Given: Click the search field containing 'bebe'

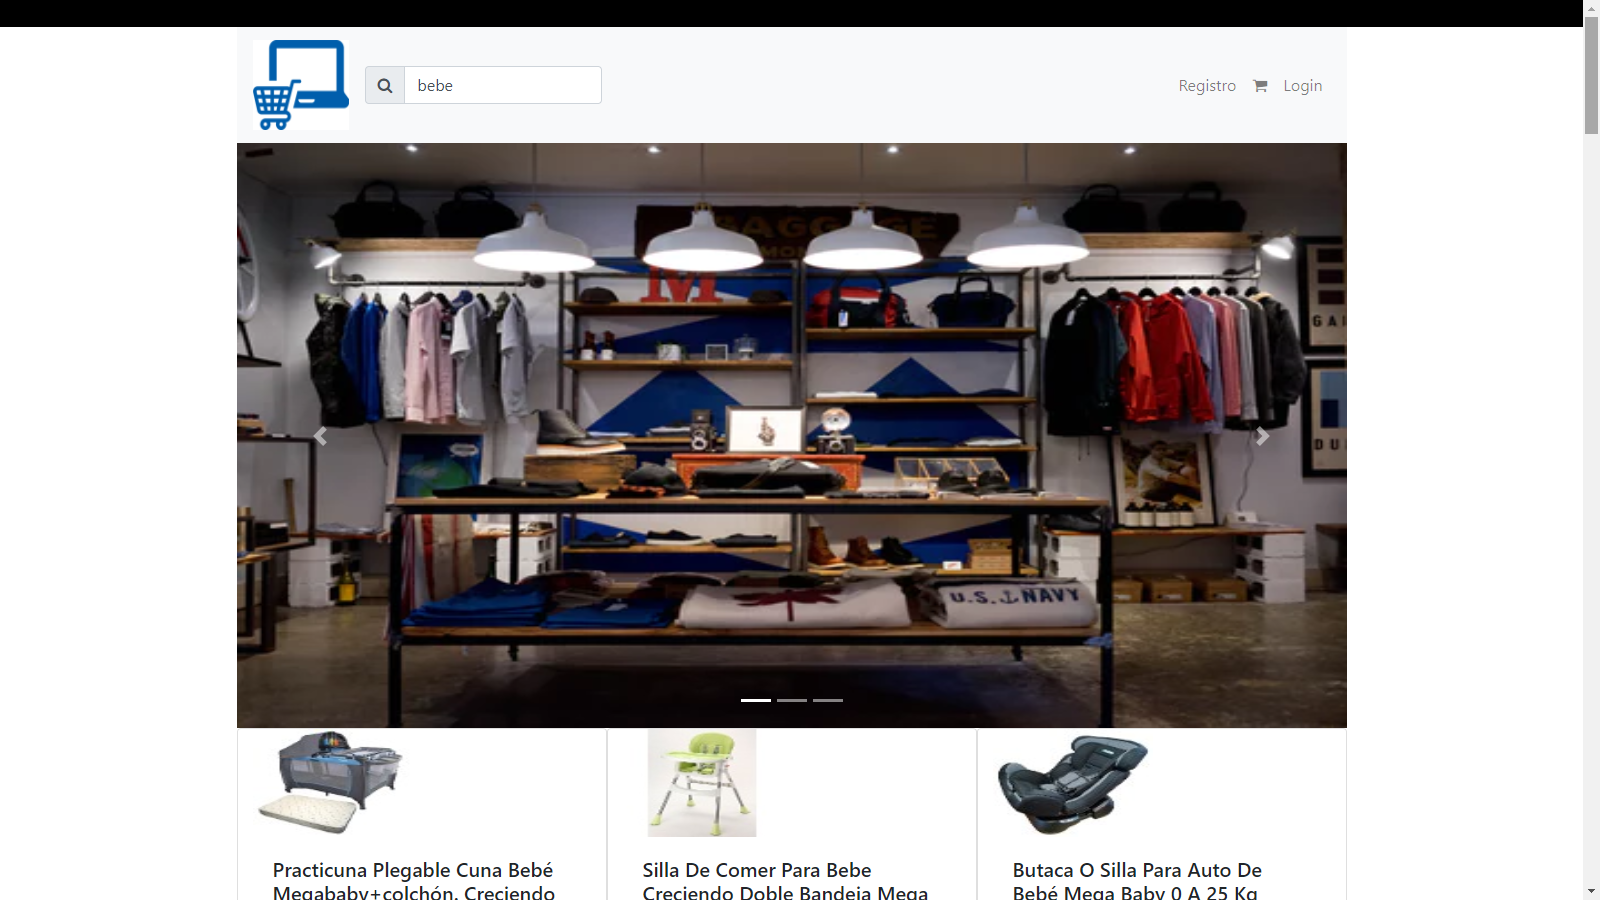Looking at the screenshot, I should [x=502, y=85].
